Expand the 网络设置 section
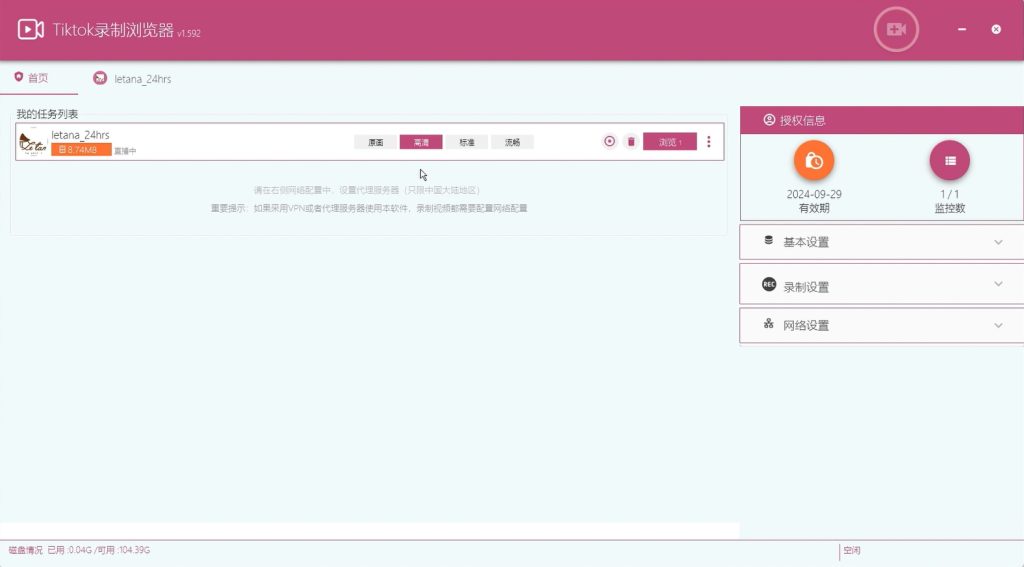The height and width of the screenshot is (567, 1024). click(x=882, y=325)
